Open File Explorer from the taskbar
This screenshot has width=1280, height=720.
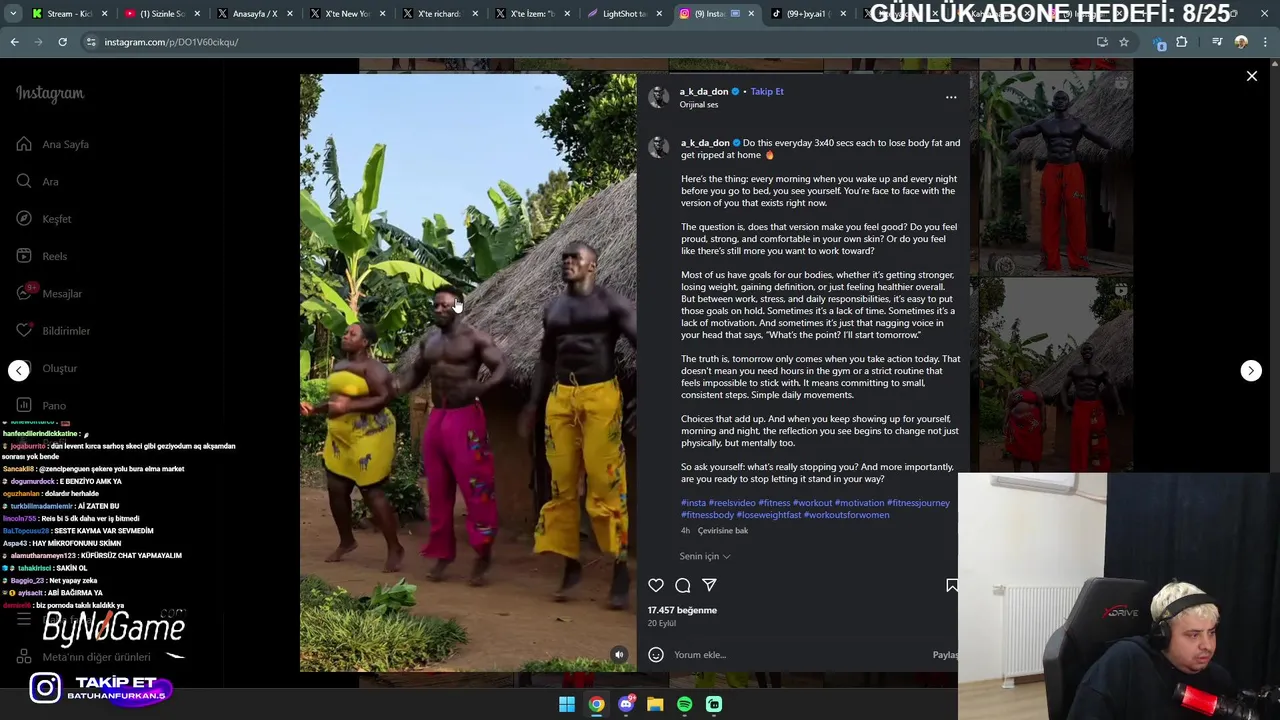click(655, 704)
